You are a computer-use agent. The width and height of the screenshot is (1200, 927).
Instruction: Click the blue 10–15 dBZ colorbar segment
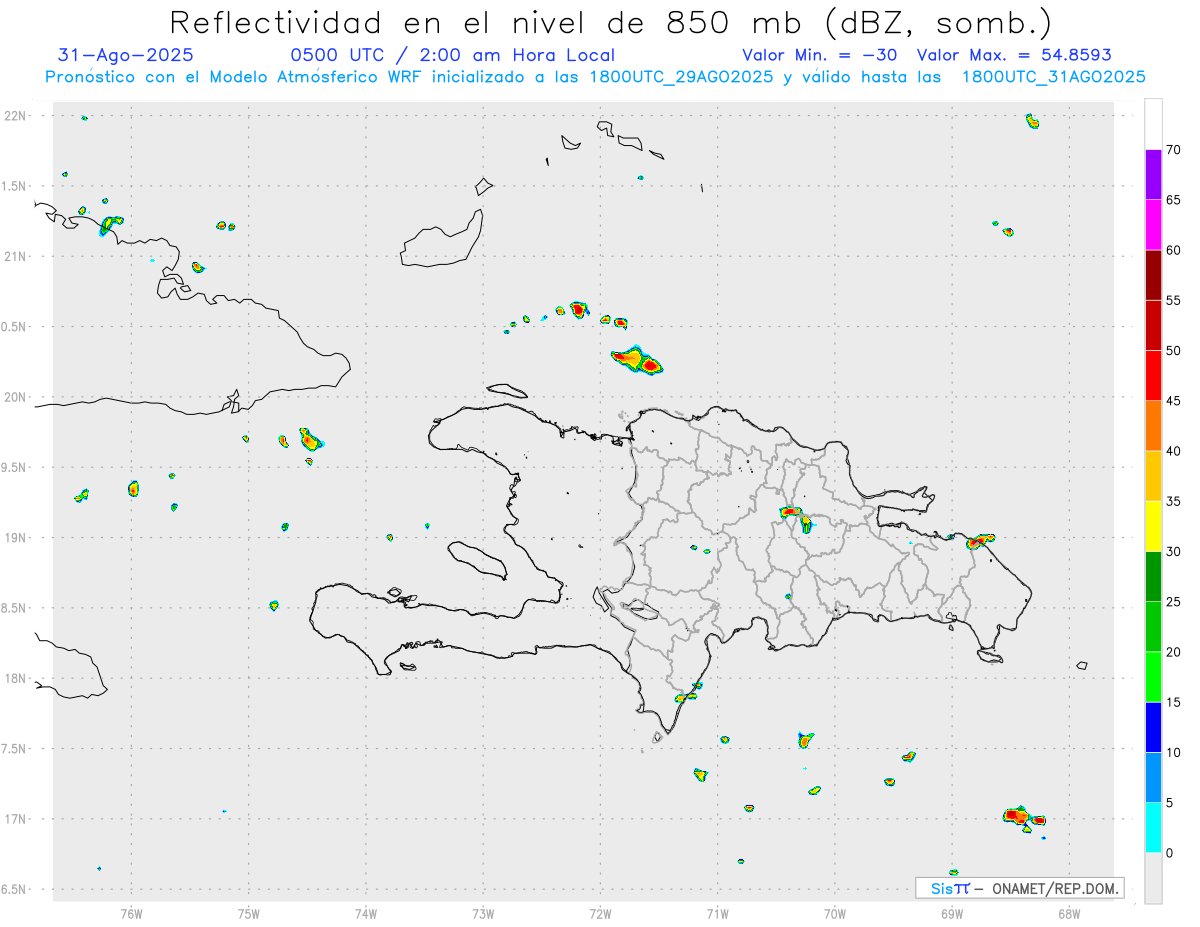(1153, 727)
